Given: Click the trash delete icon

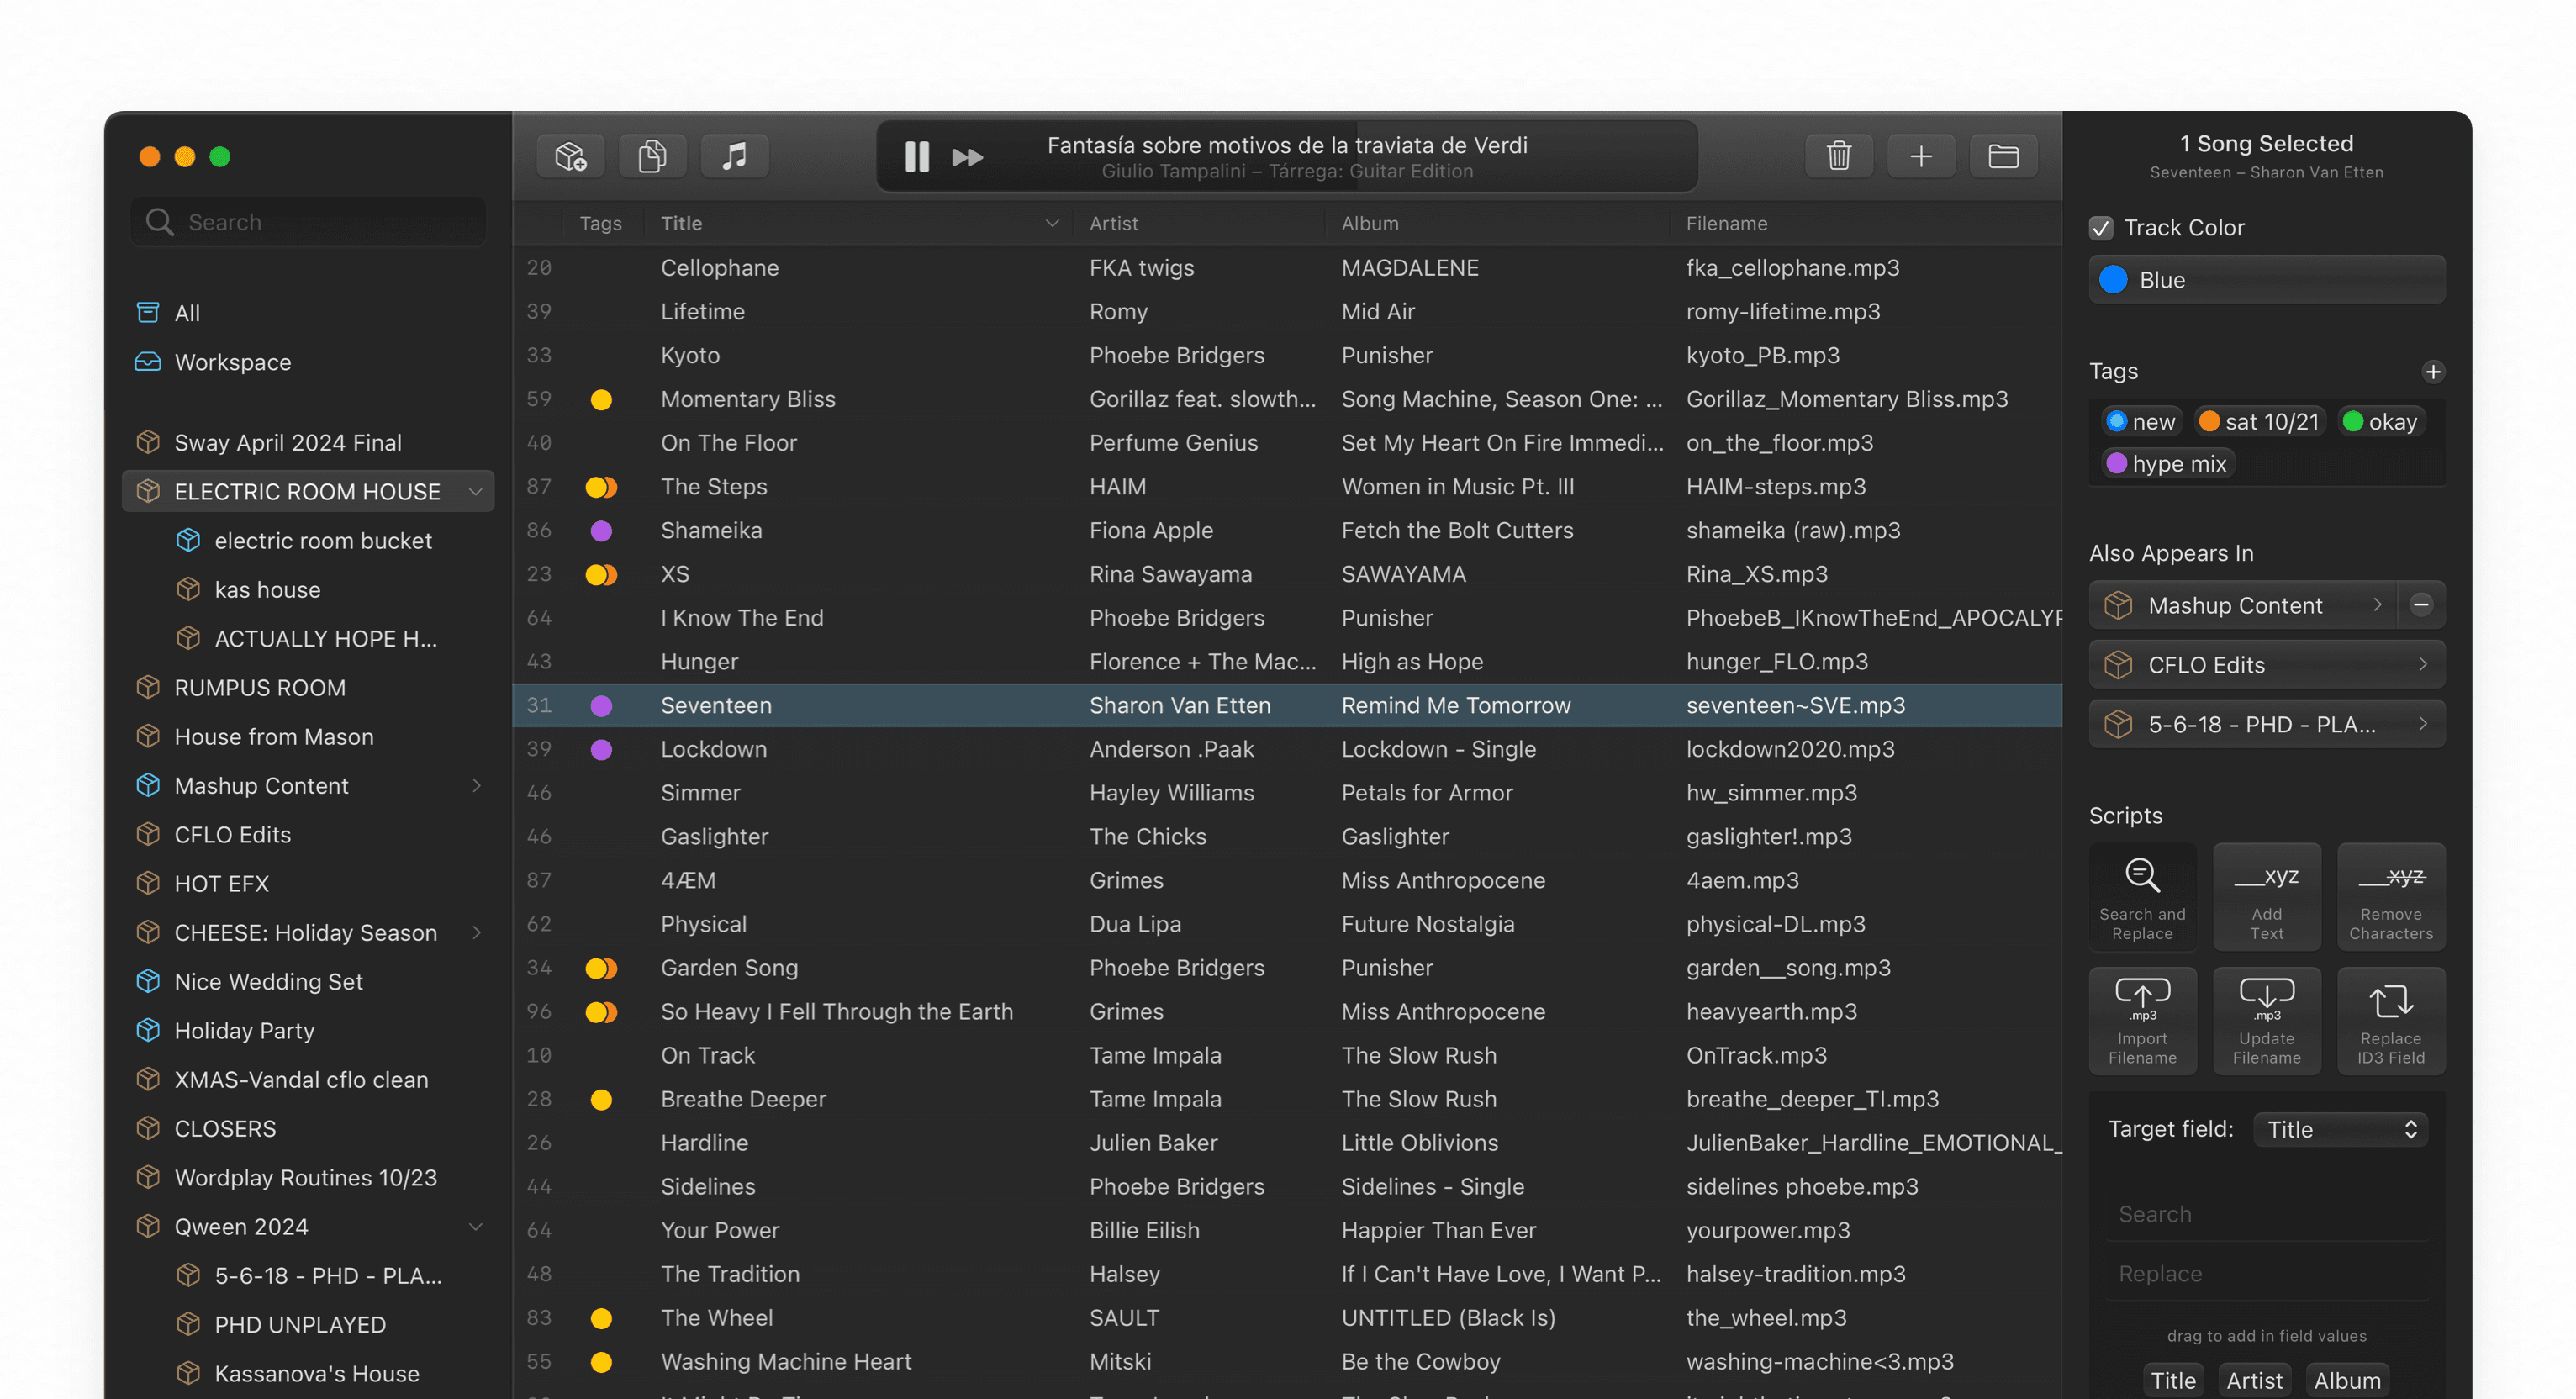Looking at the screenshot, I should pyautogui.click(x=1838, y=156).
